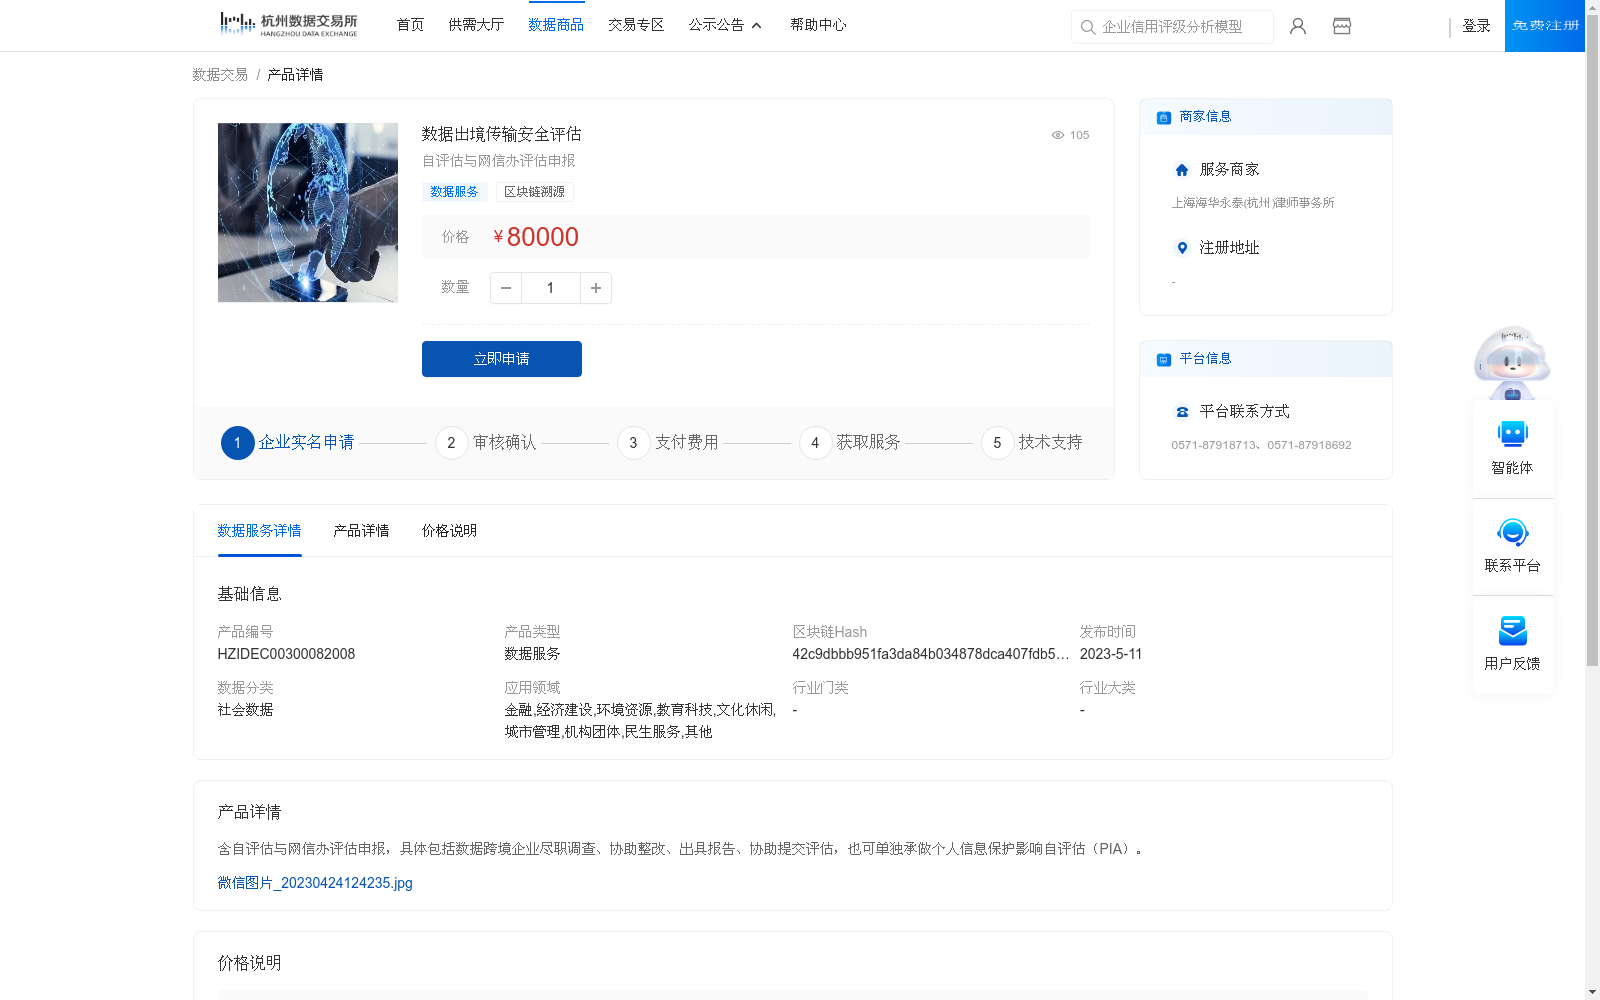Open 交易专区 menu item
The image size is (1600, 1000).
click(x=636, y=25)
